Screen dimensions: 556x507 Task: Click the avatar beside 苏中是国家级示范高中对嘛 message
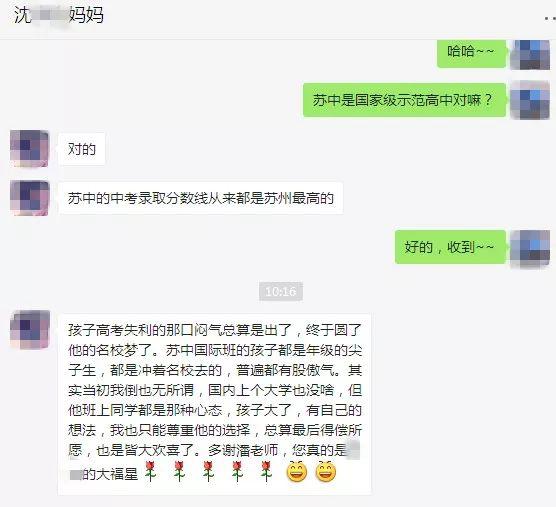[530, 100]
